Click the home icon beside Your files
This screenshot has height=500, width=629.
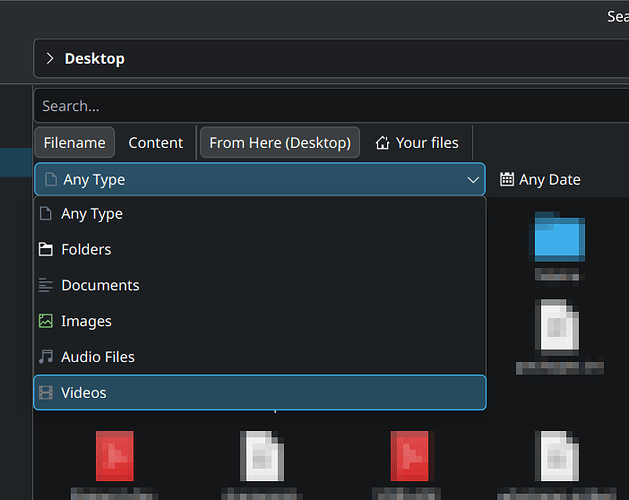382,143
